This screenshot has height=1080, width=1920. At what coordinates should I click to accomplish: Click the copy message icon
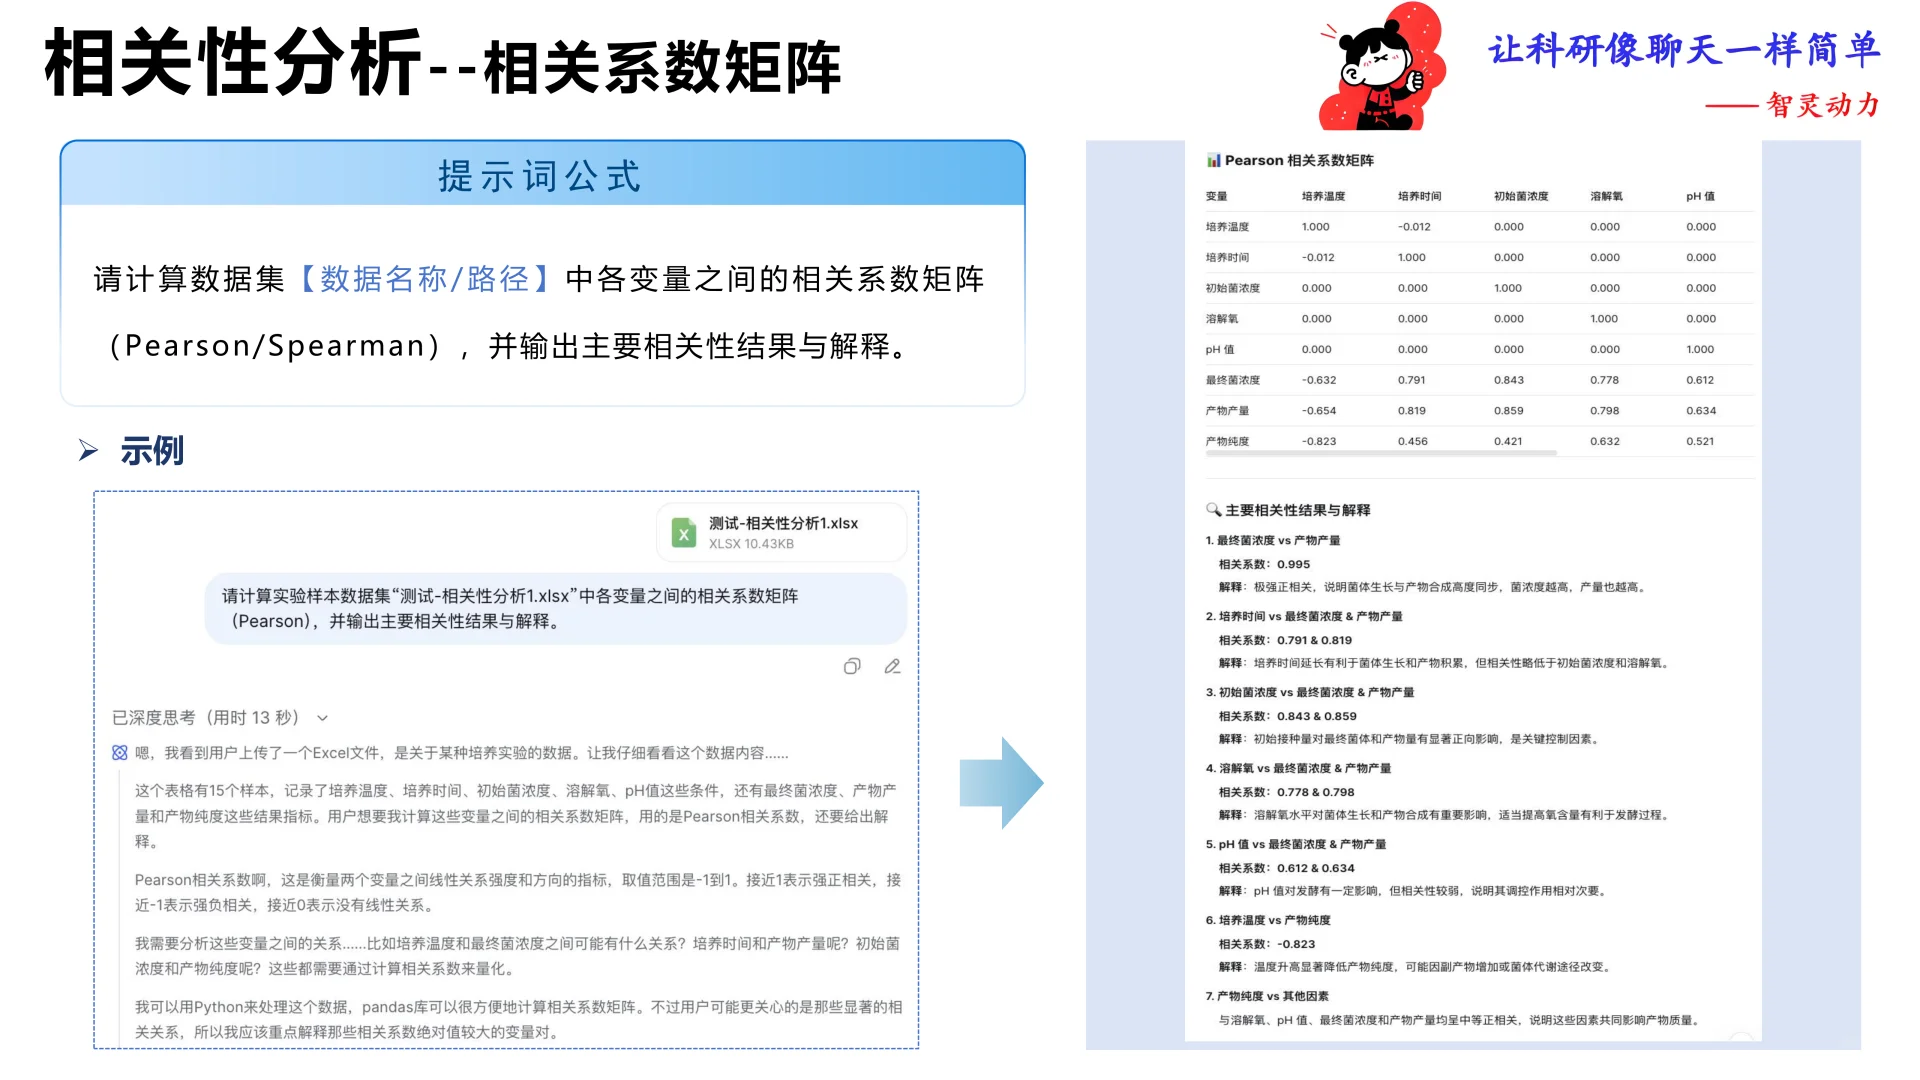[851, 666]
